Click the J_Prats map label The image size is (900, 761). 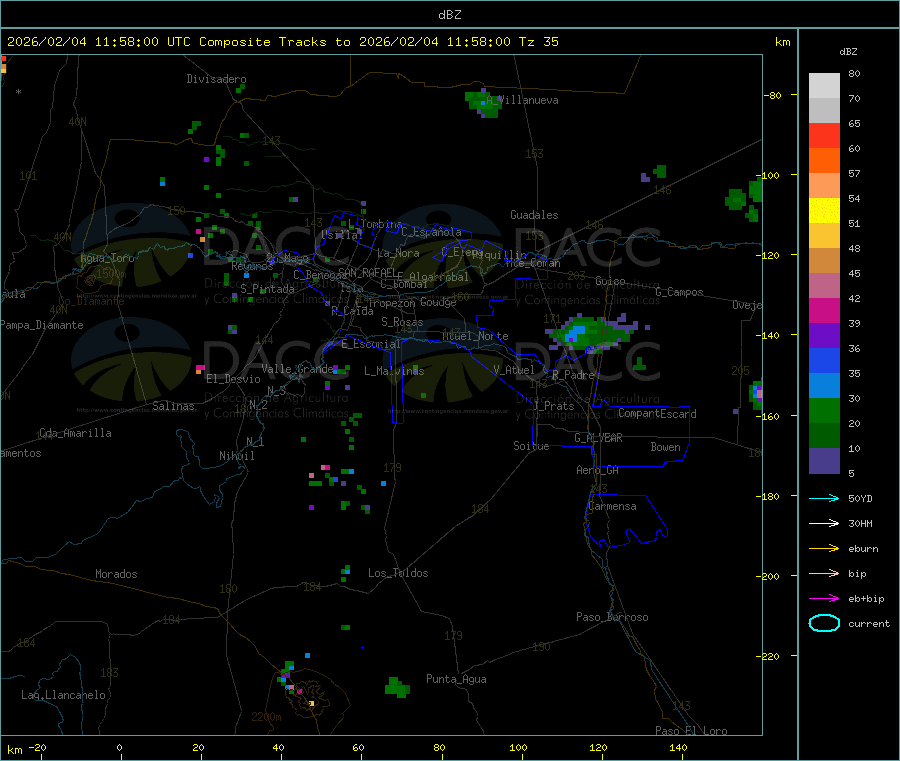(x=554, y=405)
